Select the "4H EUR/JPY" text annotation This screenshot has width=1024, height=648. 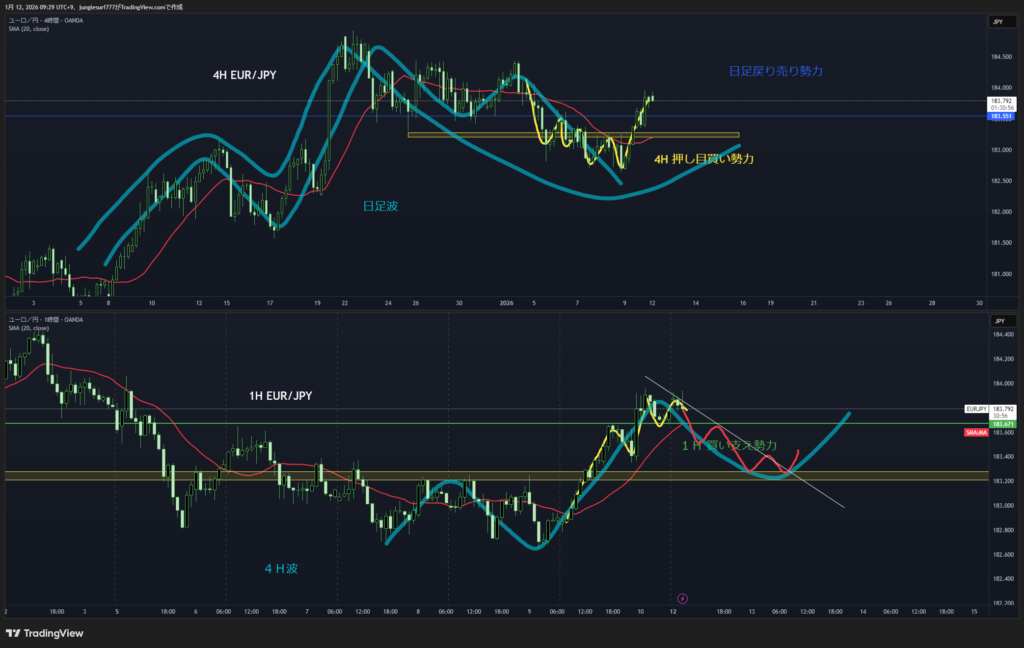coord(243,74)
